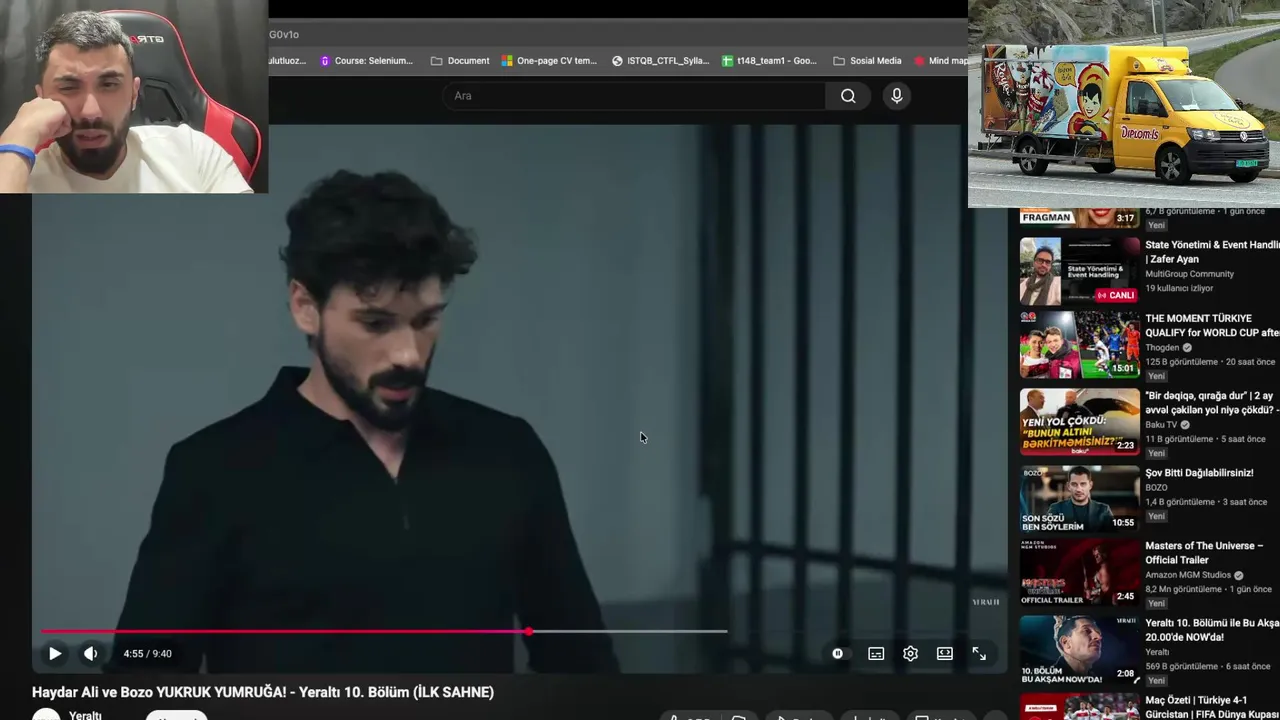Click the 'Haydar Ali ve Bozo YUKRUK YUMRUĞA!' title
The image size is (1280, 720).
click(263, 692)
